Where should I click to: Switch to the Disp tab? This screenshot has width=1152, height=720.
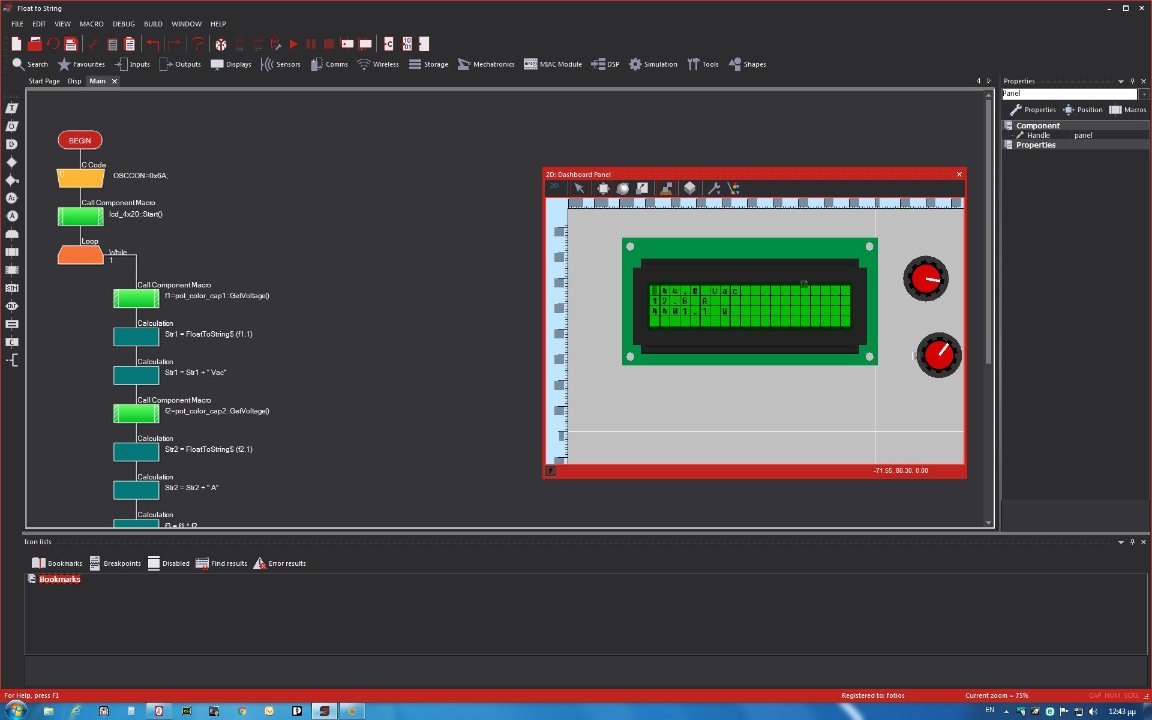[74, 82]
